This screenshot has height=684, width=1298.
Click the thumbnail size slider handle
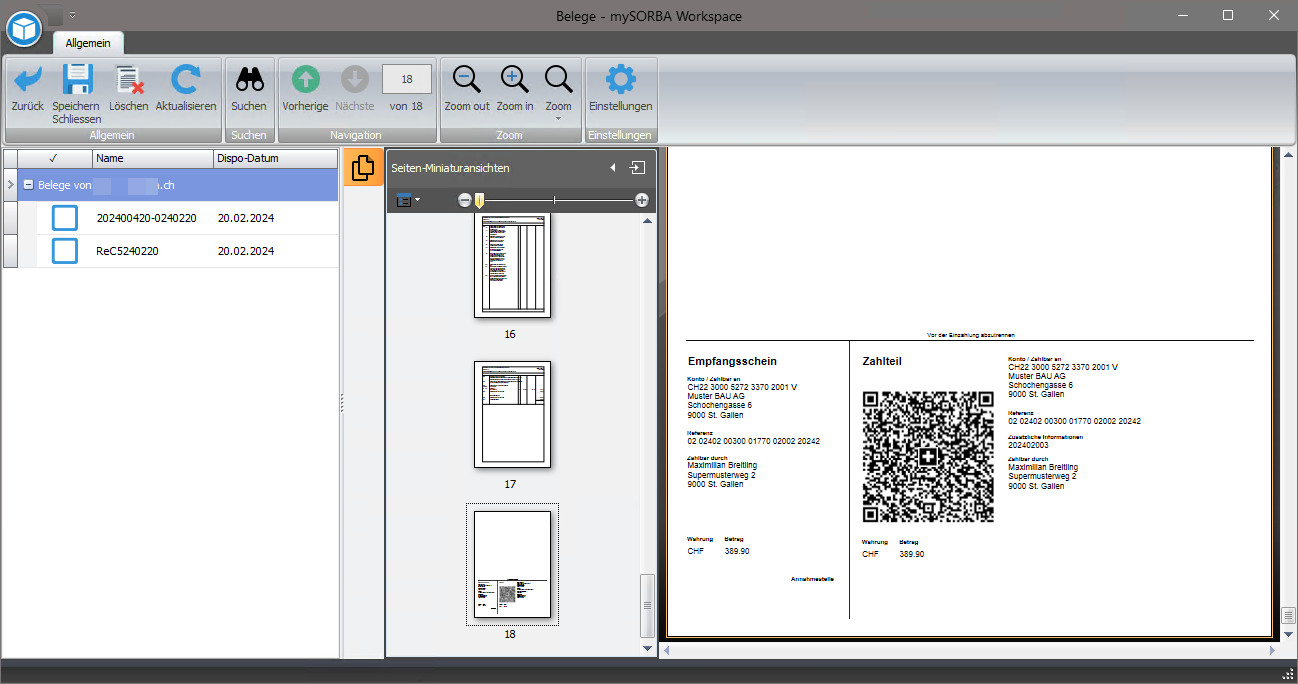pyautogui.click(x=479, y=201)
